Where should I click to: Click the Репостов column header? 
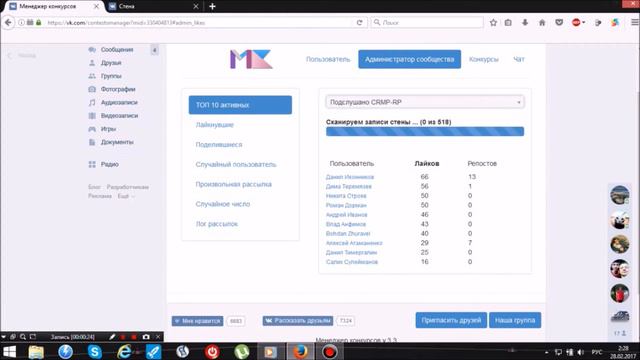click(482, 163)
